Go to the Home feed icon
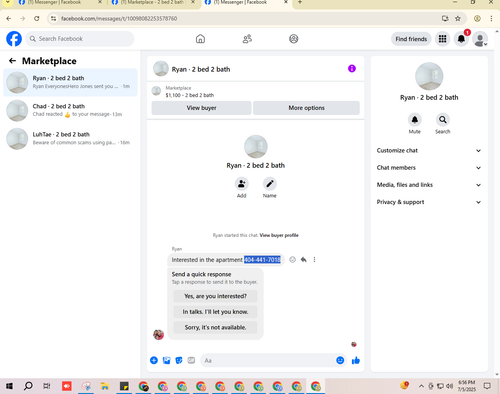This screenshot has height=394, width=500. 200,39
